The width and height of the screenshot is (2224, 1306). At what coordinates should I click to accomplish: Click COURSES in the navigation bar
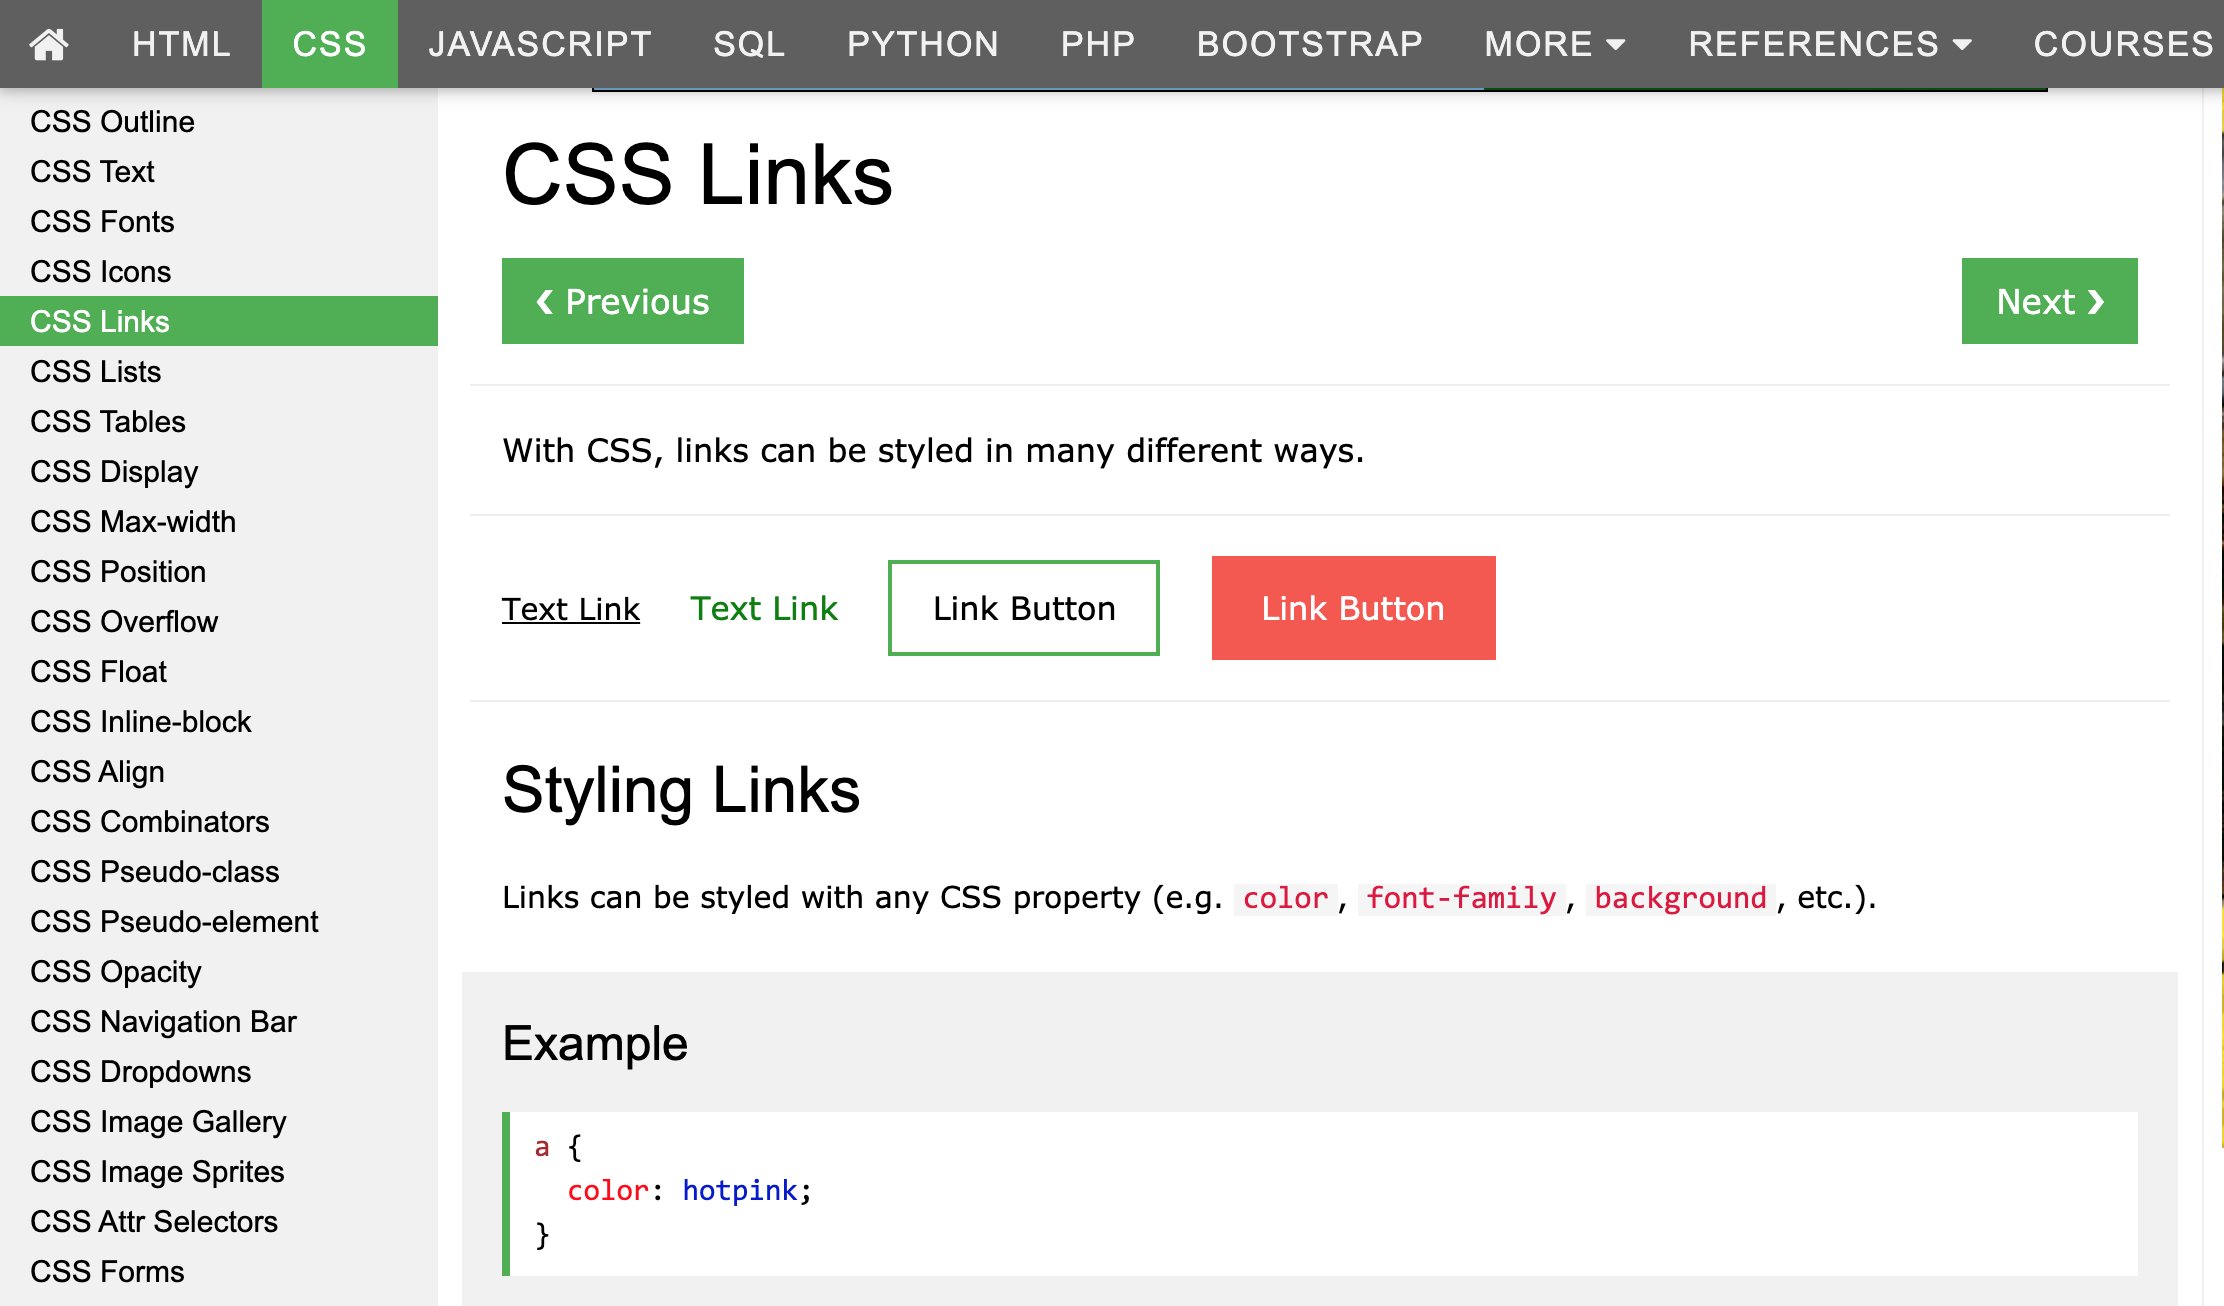(x=2123, y=44)
